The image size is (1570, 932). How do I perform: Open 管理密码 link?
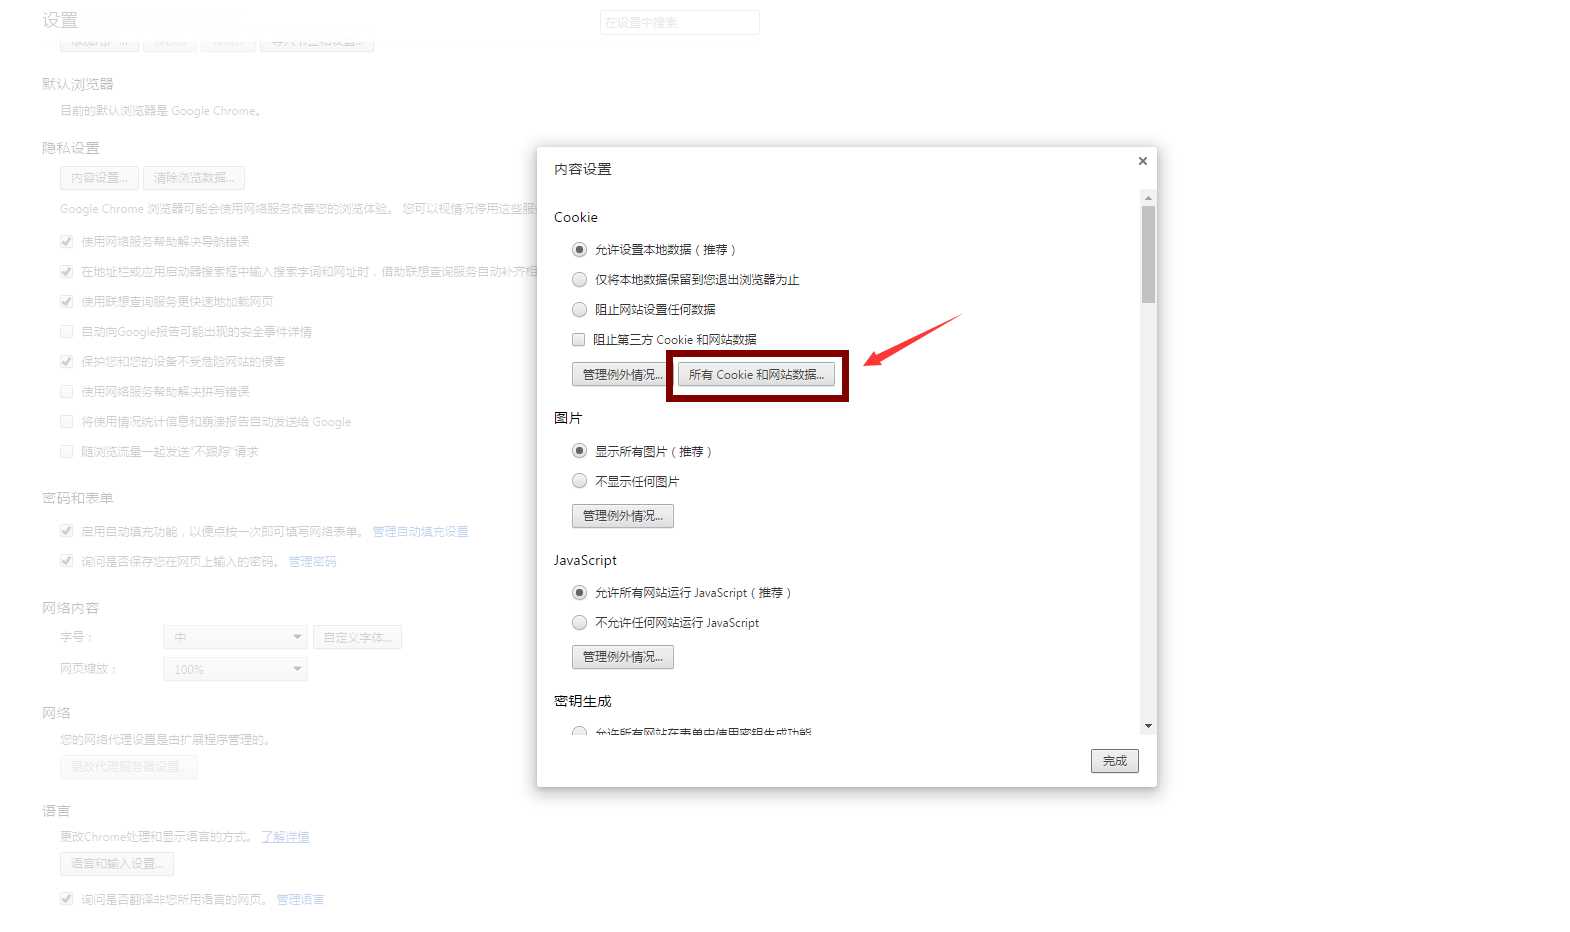click(x=312, y=562)
